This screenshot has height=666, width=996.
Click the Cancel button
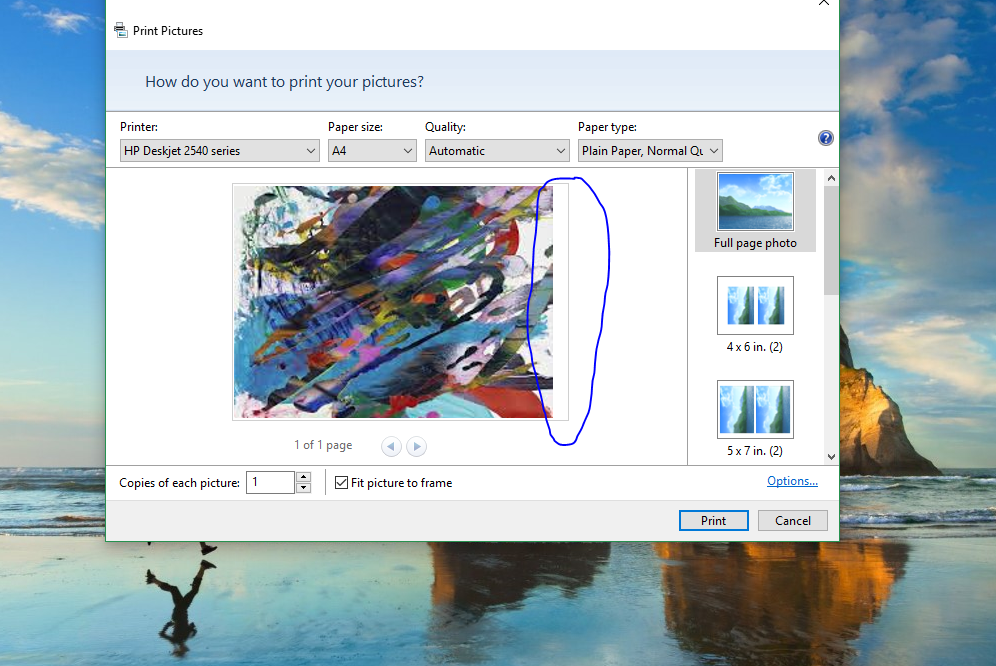pos(793,520)
